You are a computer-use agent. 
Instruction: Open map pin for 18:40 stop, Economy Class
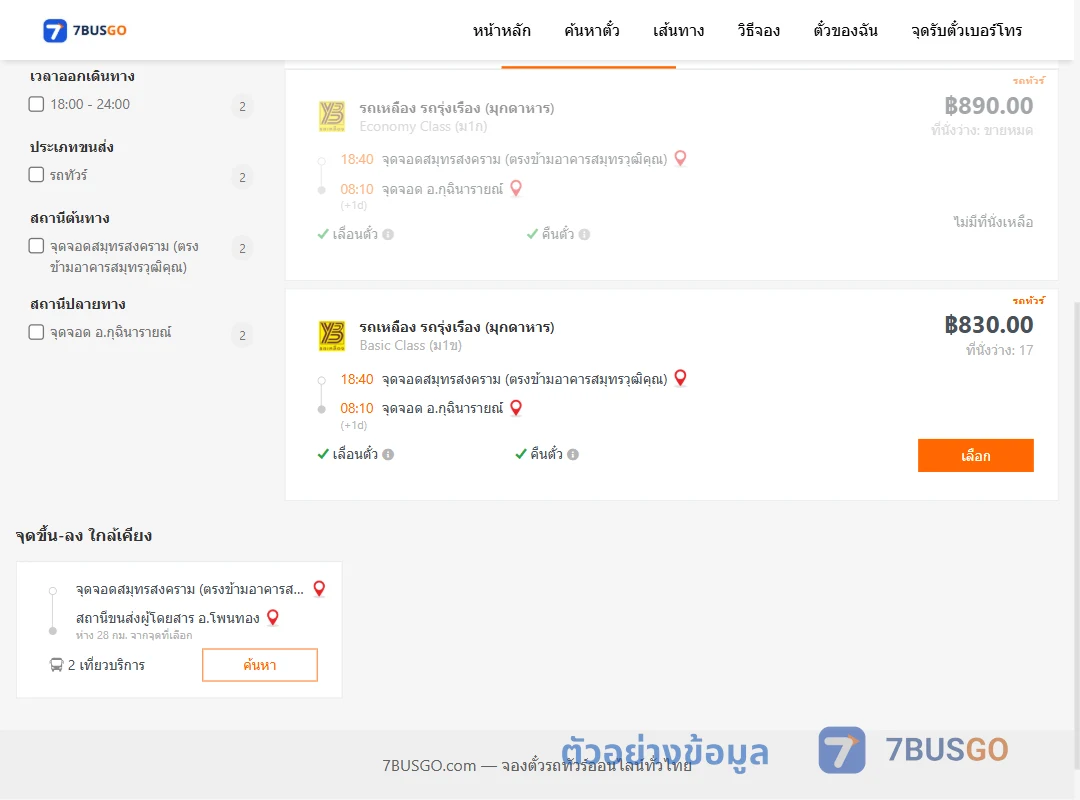(x=681, y=158)
